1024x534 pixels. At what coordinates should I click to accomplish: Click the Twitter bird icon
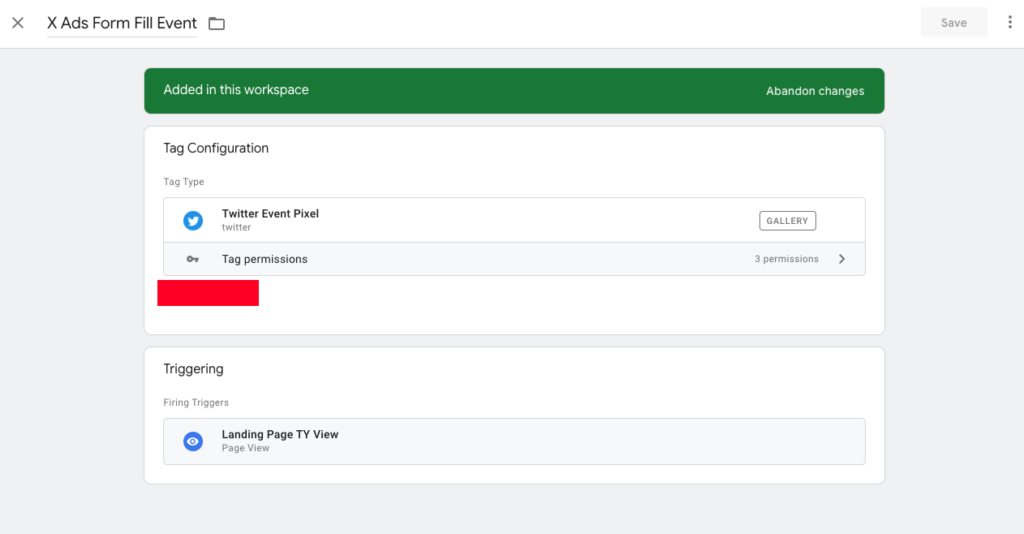pos(193,221)
